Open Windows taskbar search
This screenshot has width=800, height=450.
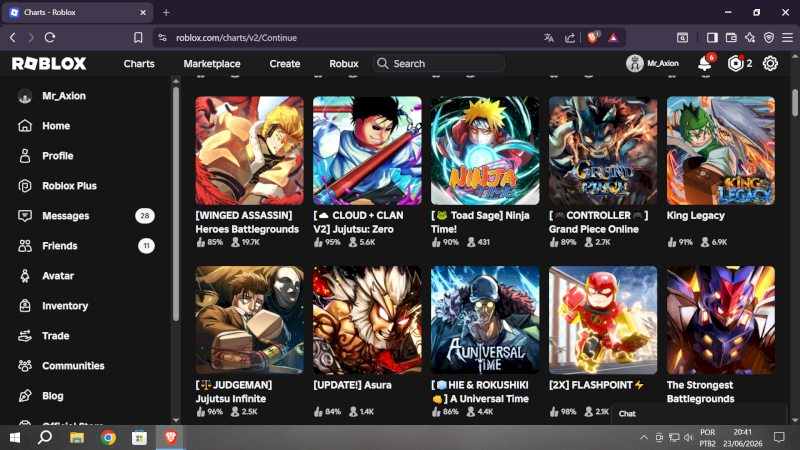tap(45, 438)
